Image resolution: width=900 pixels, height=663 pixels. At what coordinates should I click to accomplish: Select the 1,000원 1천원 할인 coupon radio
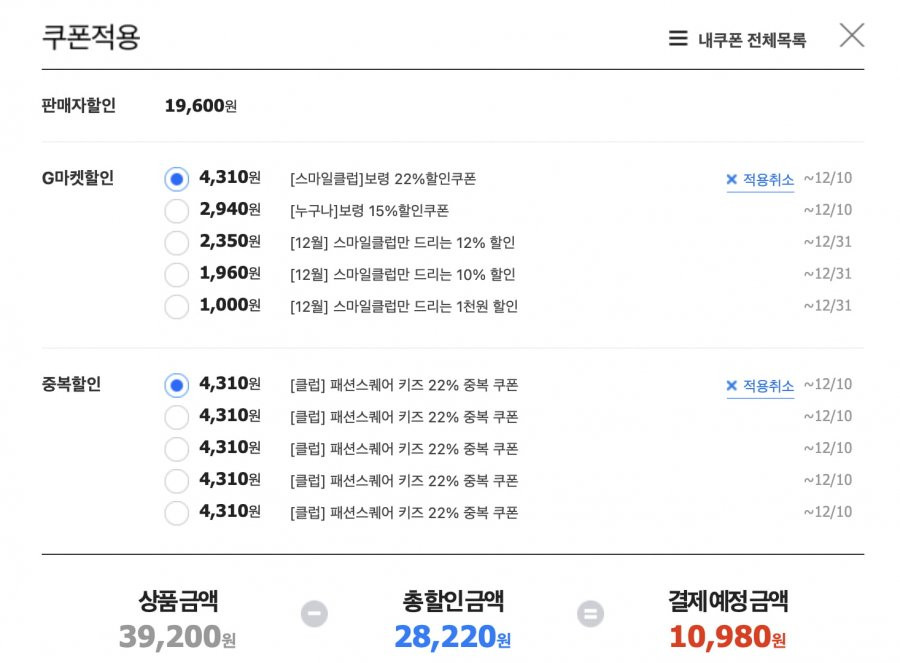click(x=177, y=307)
